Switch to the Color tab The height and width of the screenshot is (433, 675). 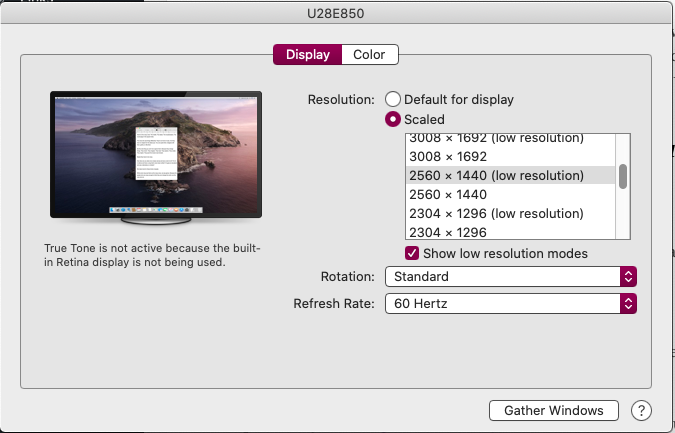point(369,55)
